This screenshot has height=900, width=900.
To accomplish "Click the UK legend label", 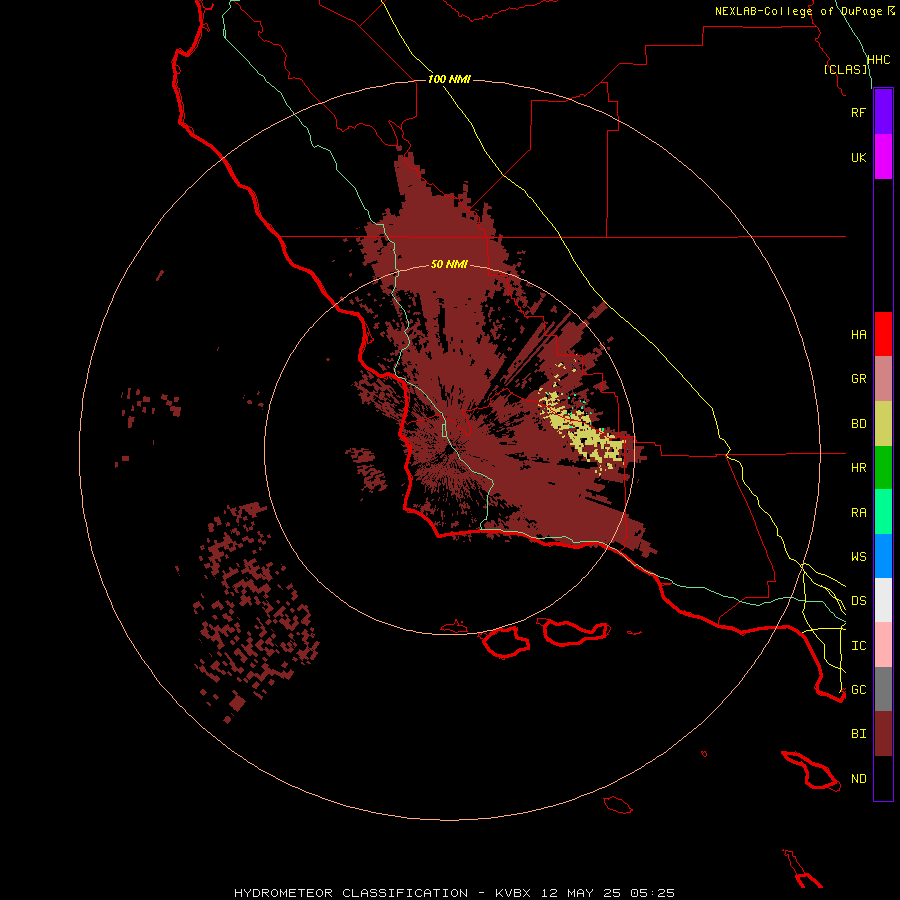I will (x=858, y=157).
